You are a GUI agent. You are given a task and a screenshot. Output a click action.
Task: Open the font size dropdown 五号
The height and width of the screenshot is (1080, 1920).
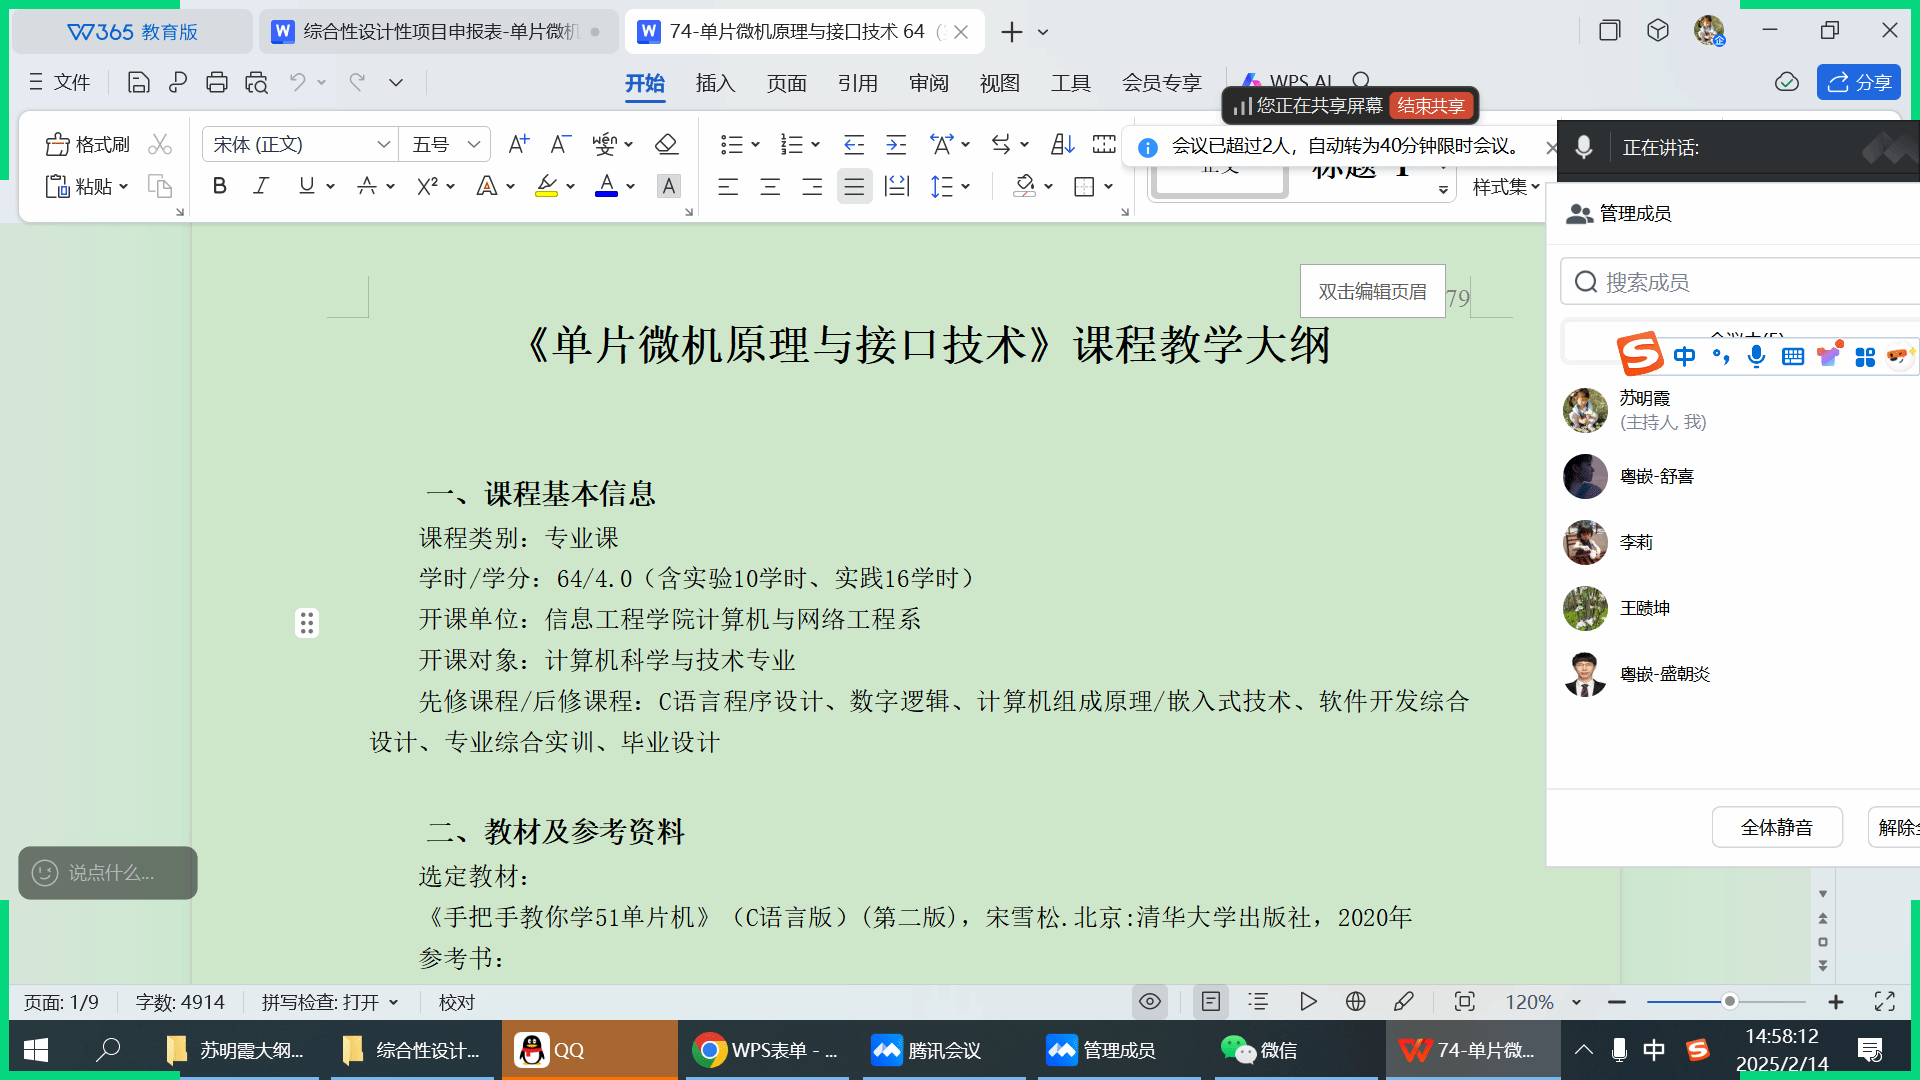[x=474, y=145]
